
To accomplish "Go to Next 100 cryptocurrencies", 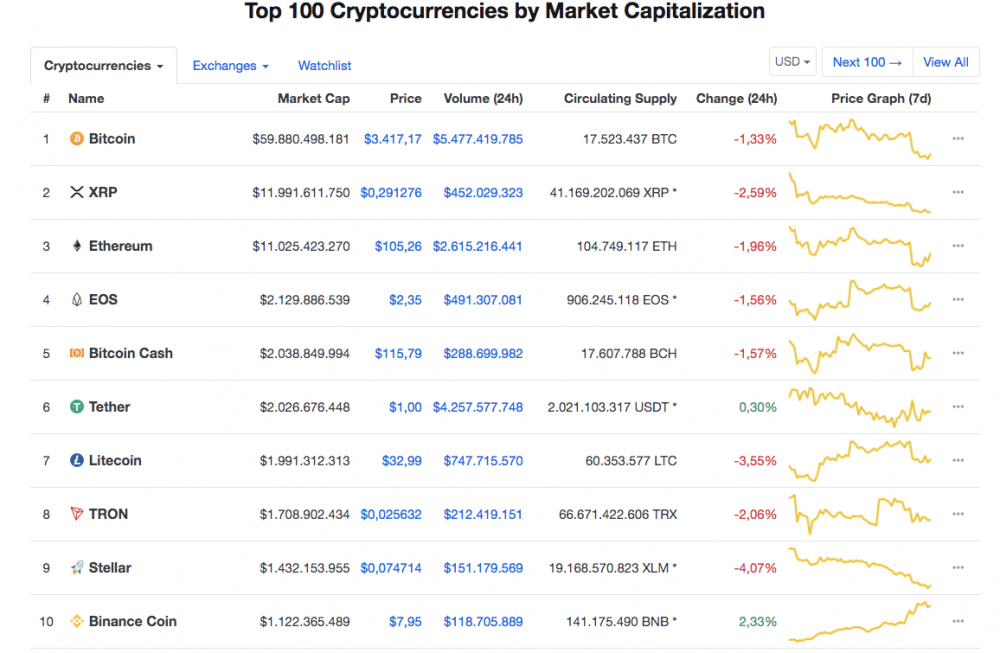I will point(866,62).
